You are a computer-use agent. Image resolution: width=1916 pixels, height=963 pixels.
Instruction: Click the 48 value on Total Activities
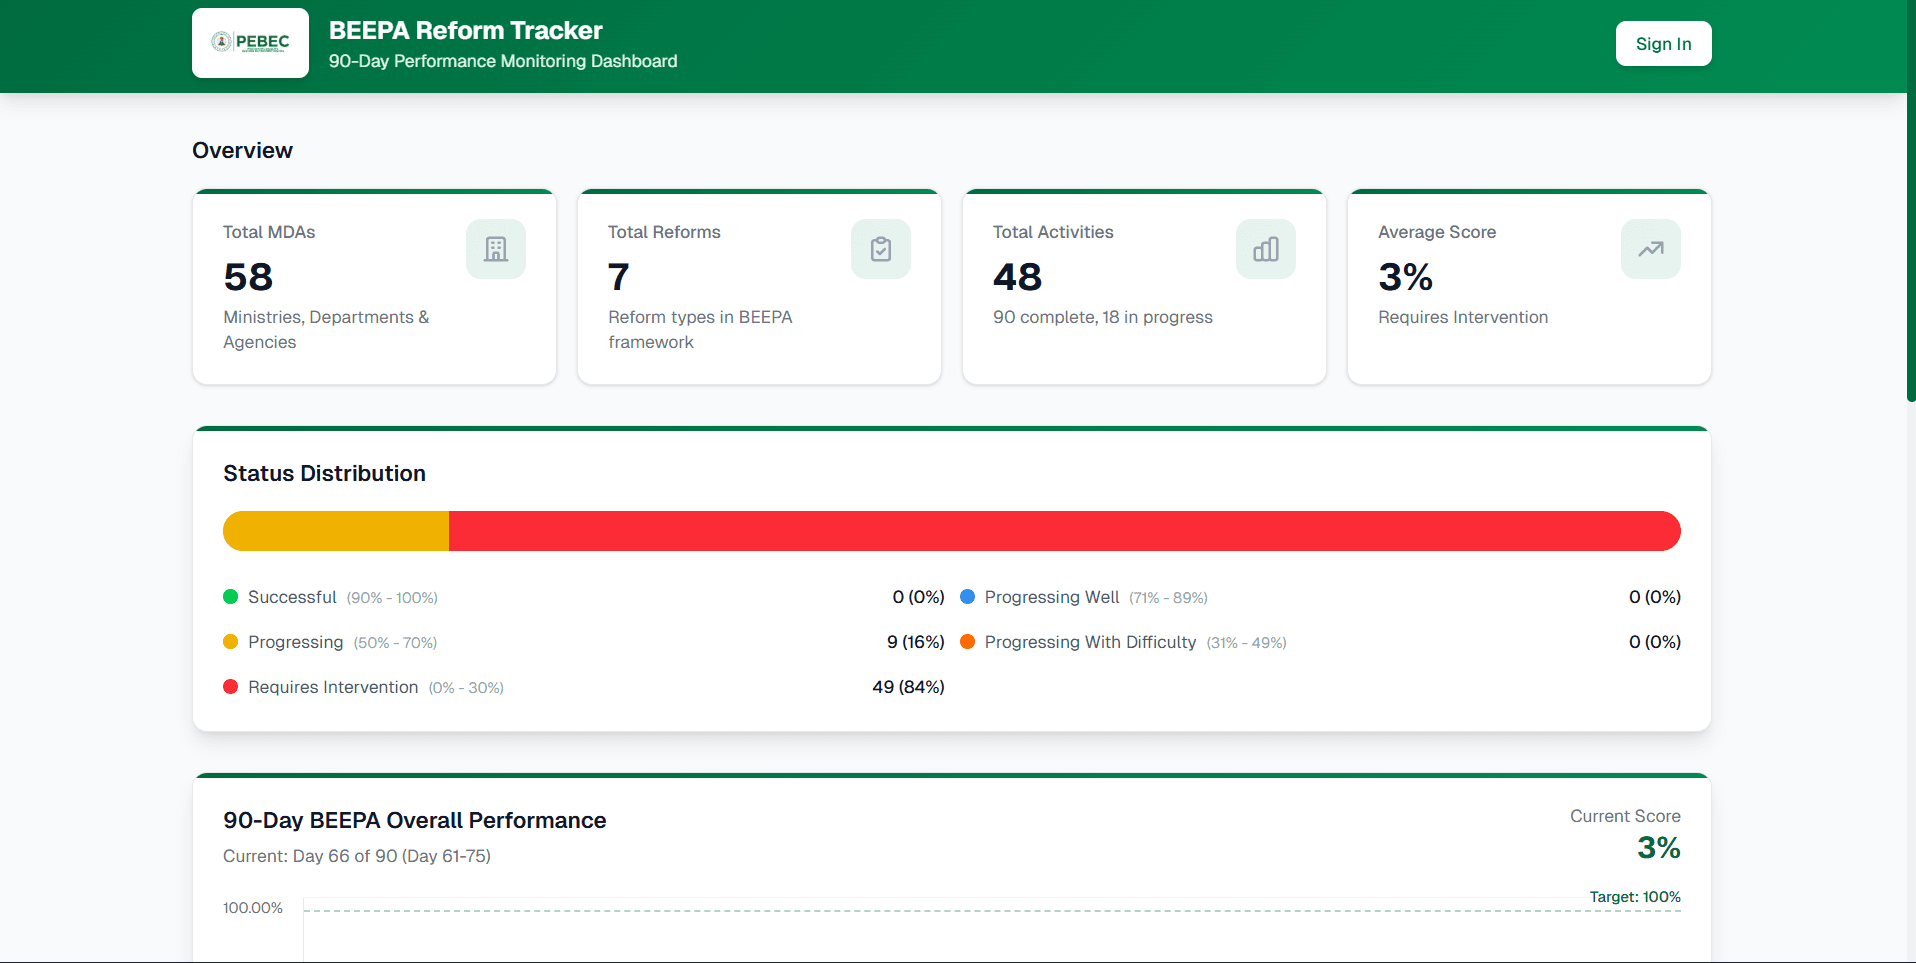1017,277
